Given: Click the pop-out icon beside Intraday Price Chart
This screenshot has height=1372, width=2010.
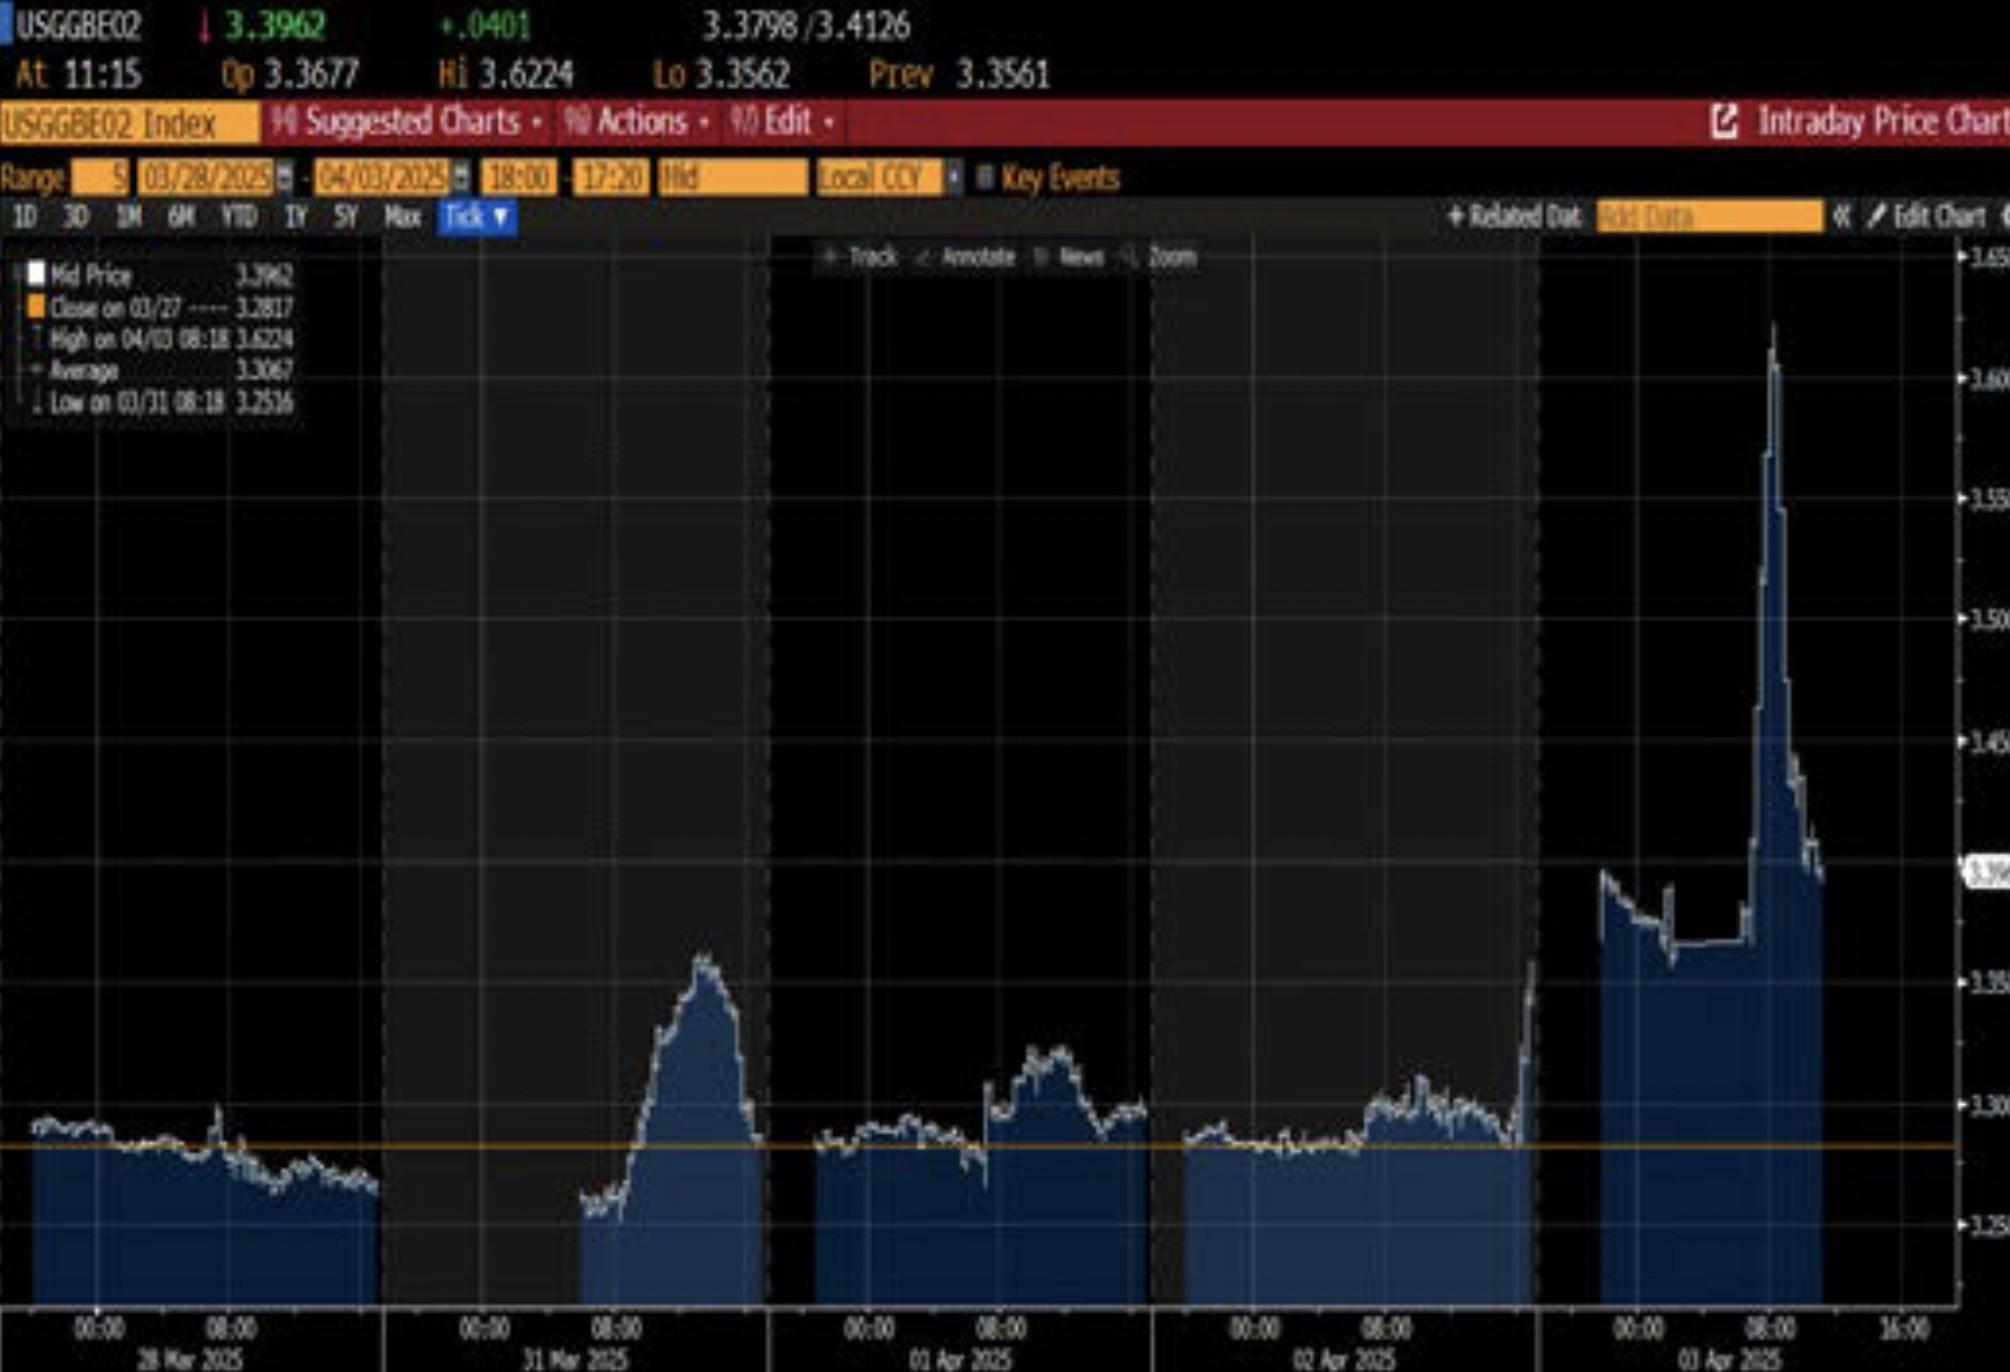Looking at the screenshot, I should pos(1724,122).
